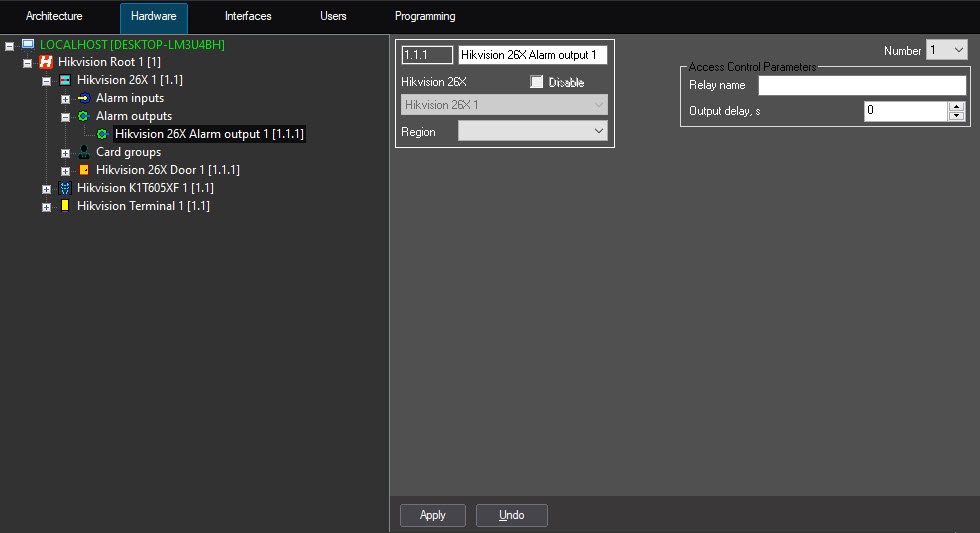
Task: Click the Hikvision 26X 1 device icon
Action: [x=65, y=80]
